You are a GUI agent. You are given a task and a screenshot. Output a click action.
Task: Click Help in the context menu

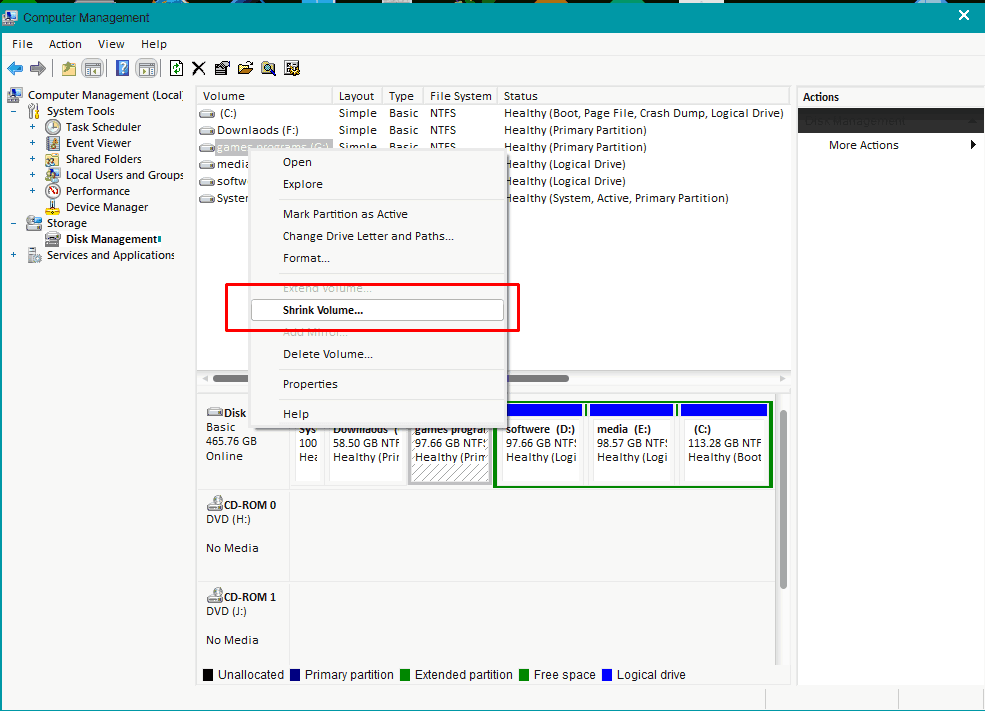377,414
